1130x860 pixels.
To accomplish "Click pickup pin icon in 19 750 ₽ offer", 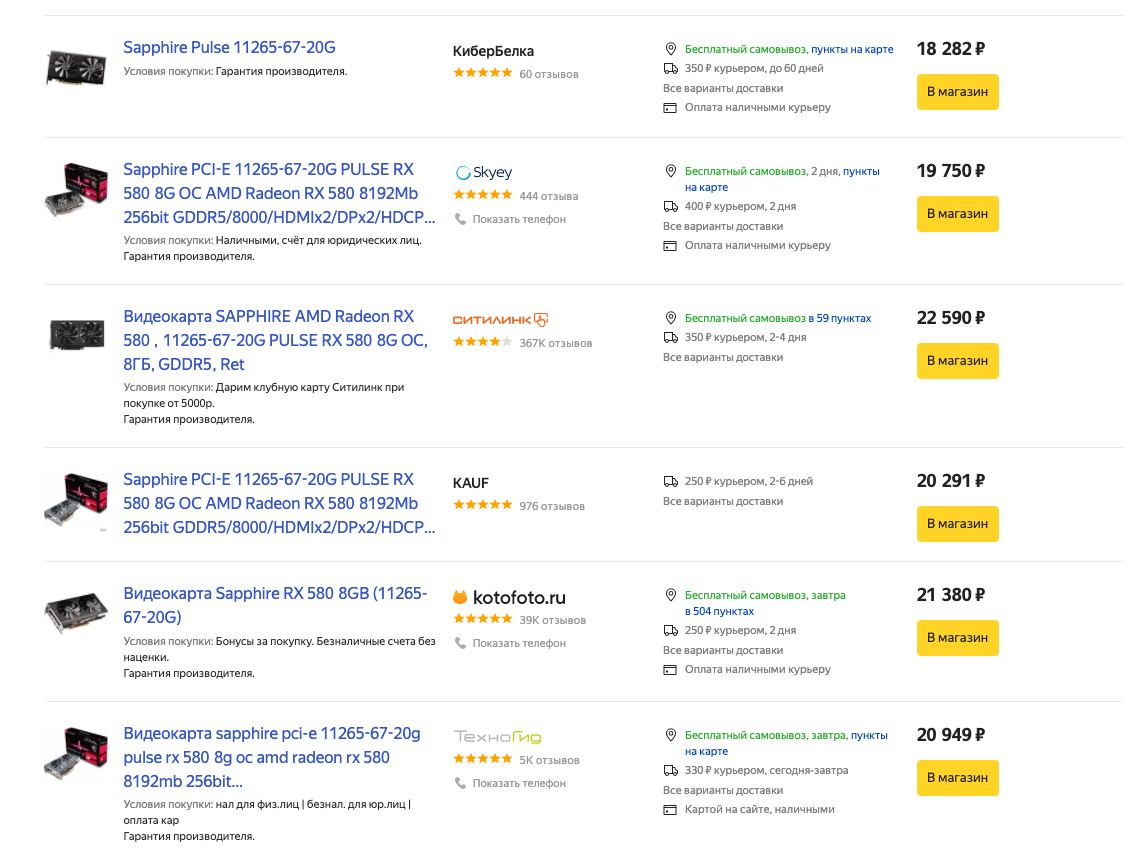I will (670, 171).
